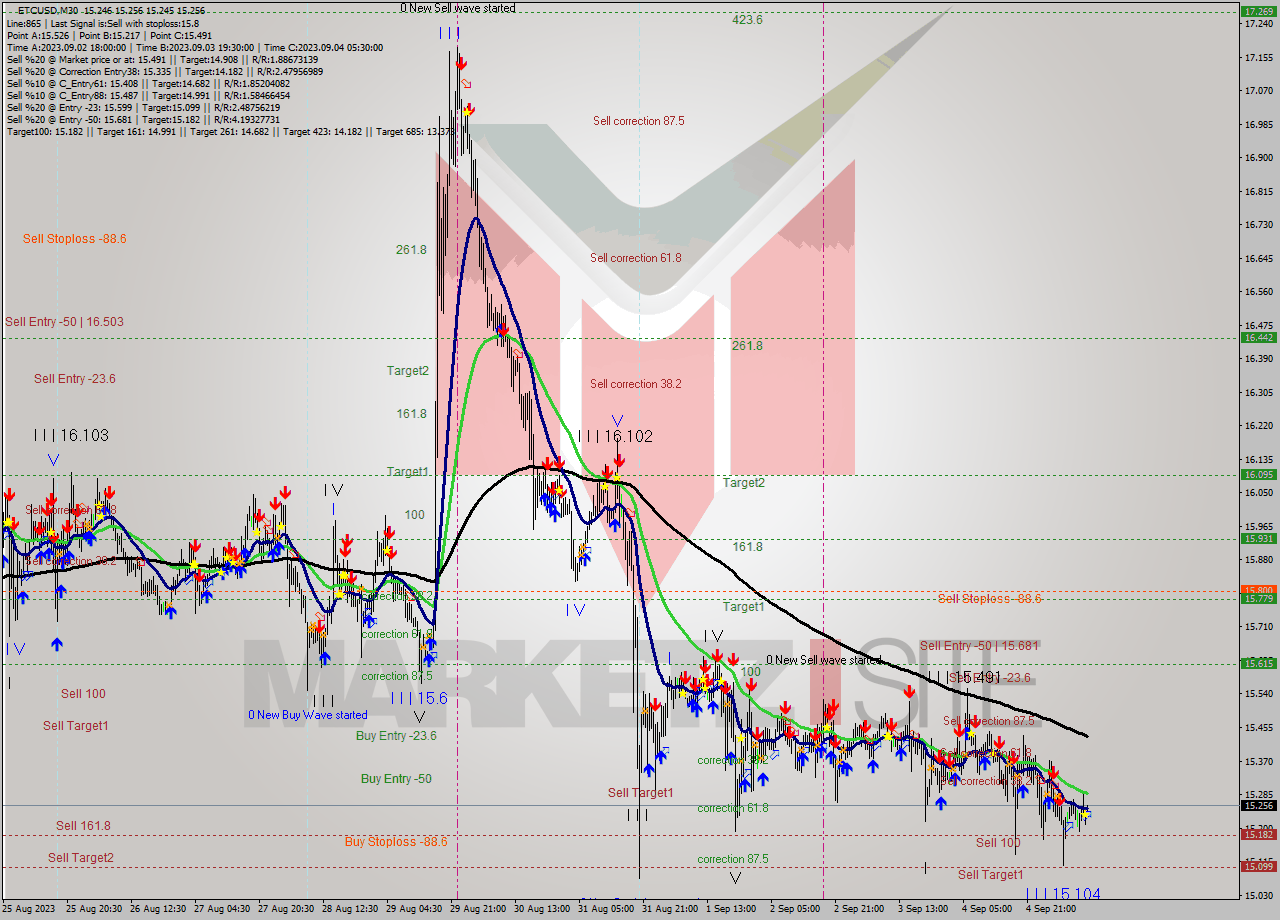Click the 'Sell 161.8' label
1280x920 pixels.
click(83, 825)
